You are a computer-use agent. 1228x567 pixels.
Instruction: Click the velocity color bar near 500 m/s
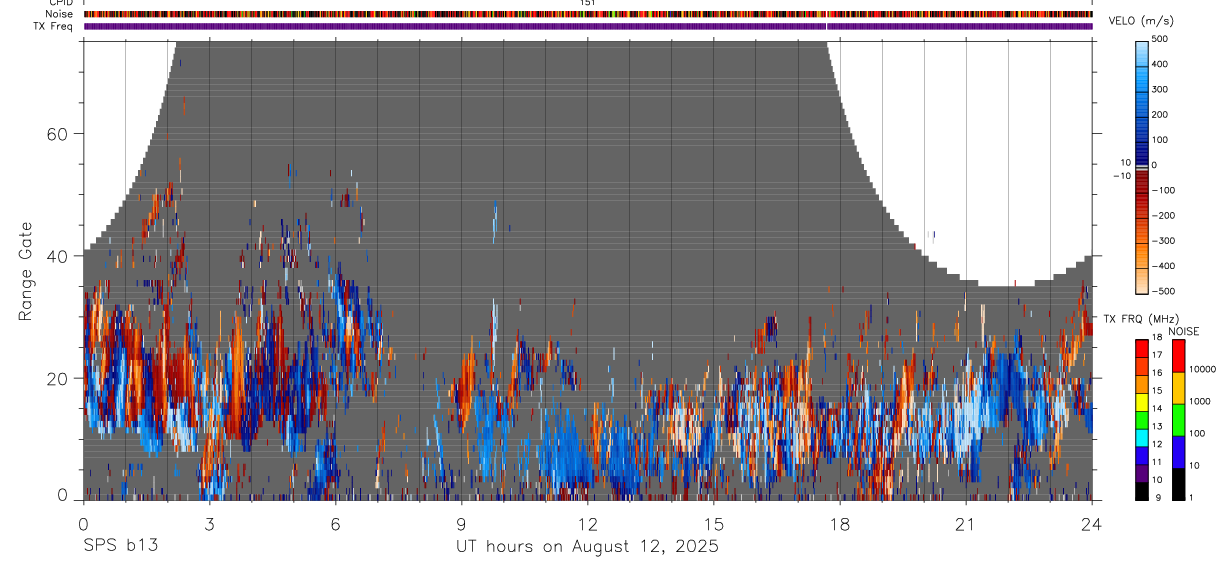click(1142, 44)
